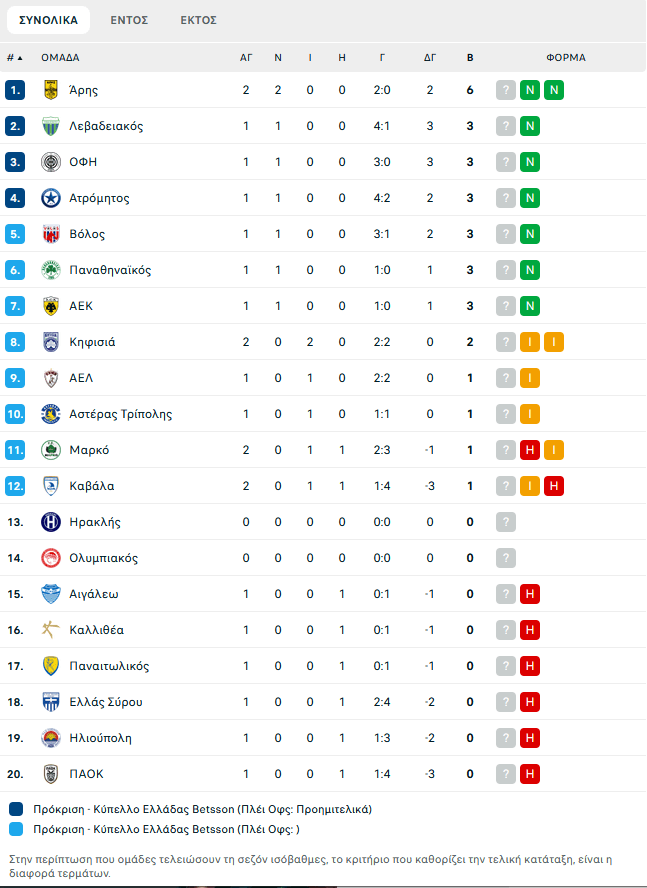Open the Ατρόμητος team name link
This screenshot has width=647, height=888.
tap(99, 198)
